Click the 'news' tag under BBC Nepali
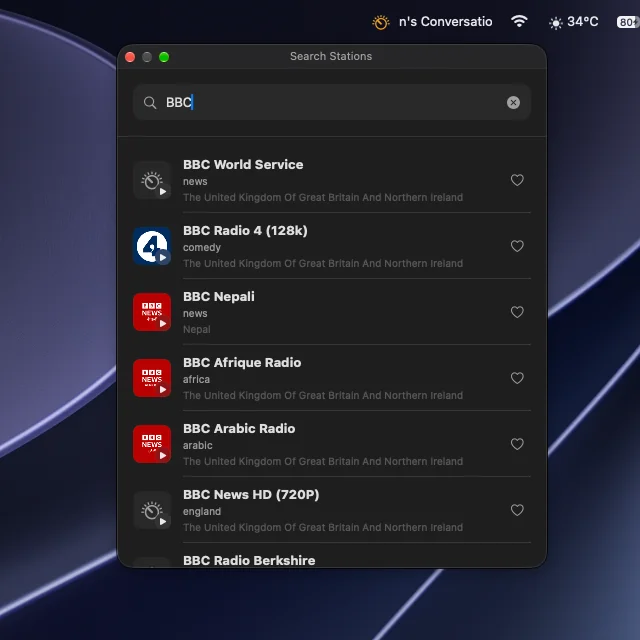Screen dimensions: 640x640 coord(195,313)
